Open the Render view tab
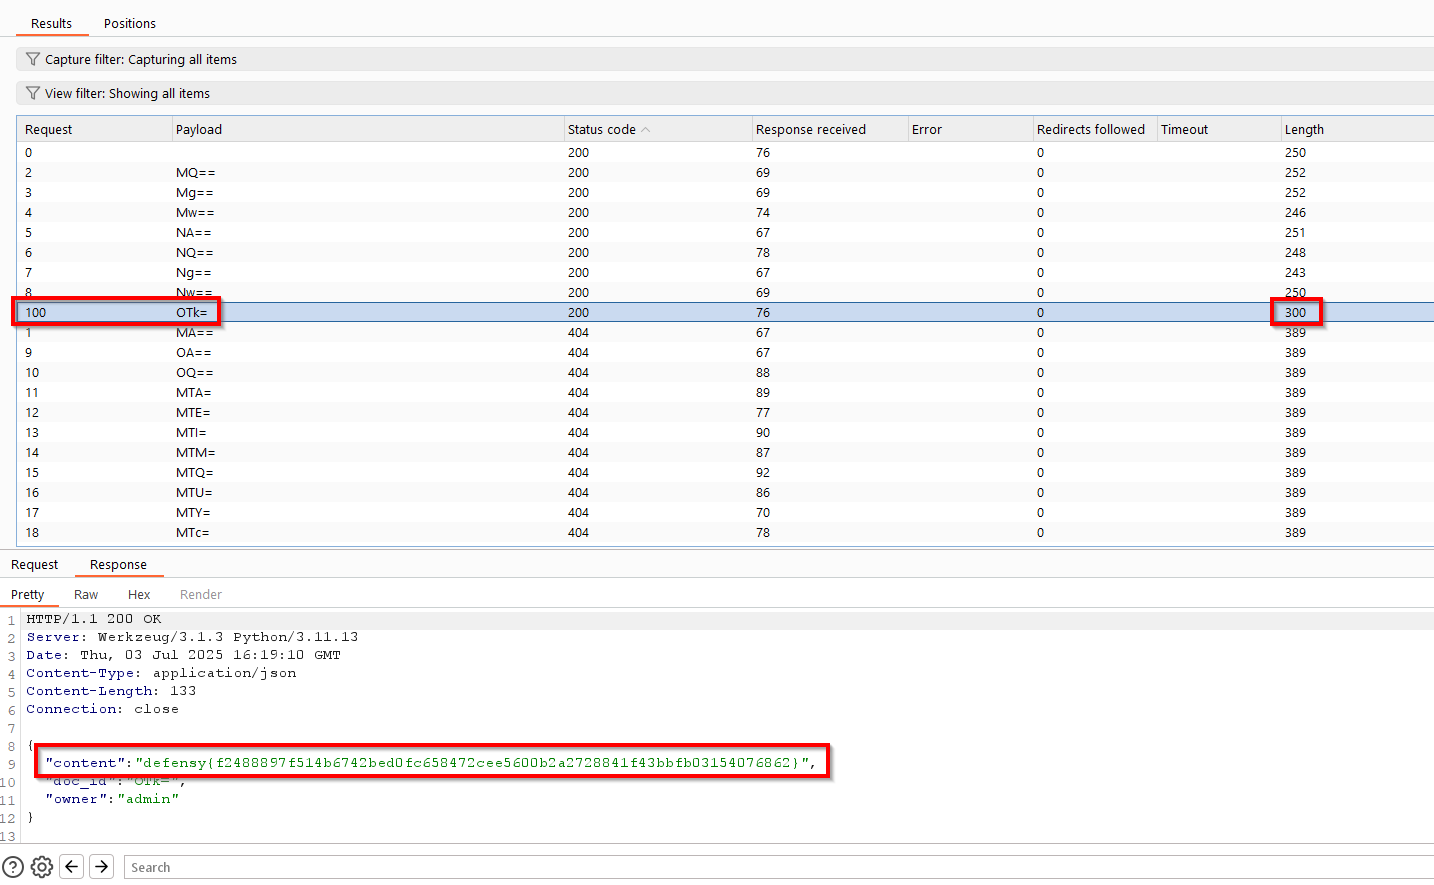This screenshot has width=1434, height=885. point(201,595)
